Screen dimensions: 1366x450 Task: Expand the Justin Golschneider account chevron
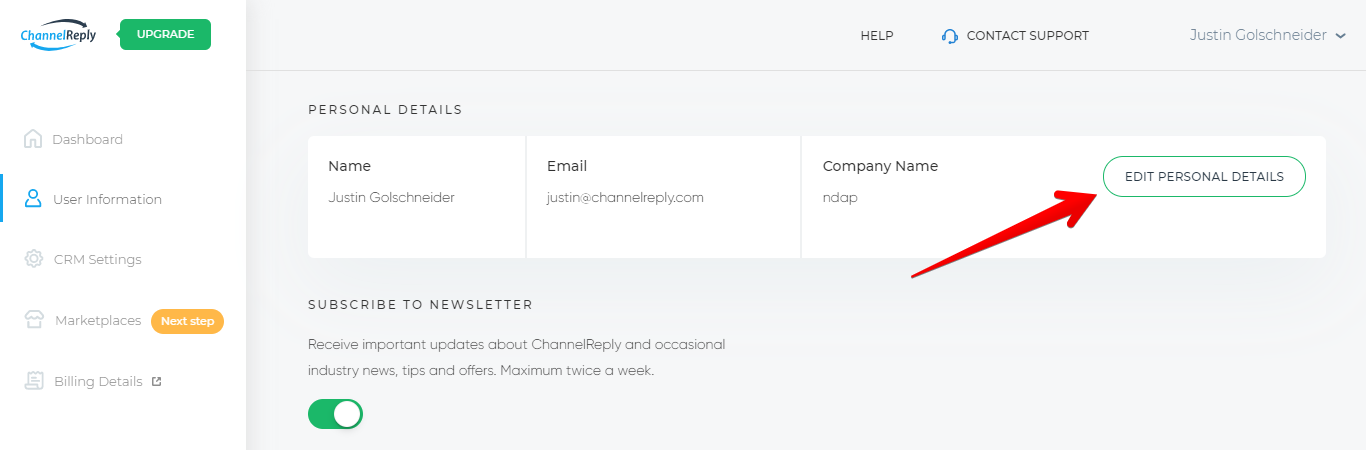coord(1341,36)
